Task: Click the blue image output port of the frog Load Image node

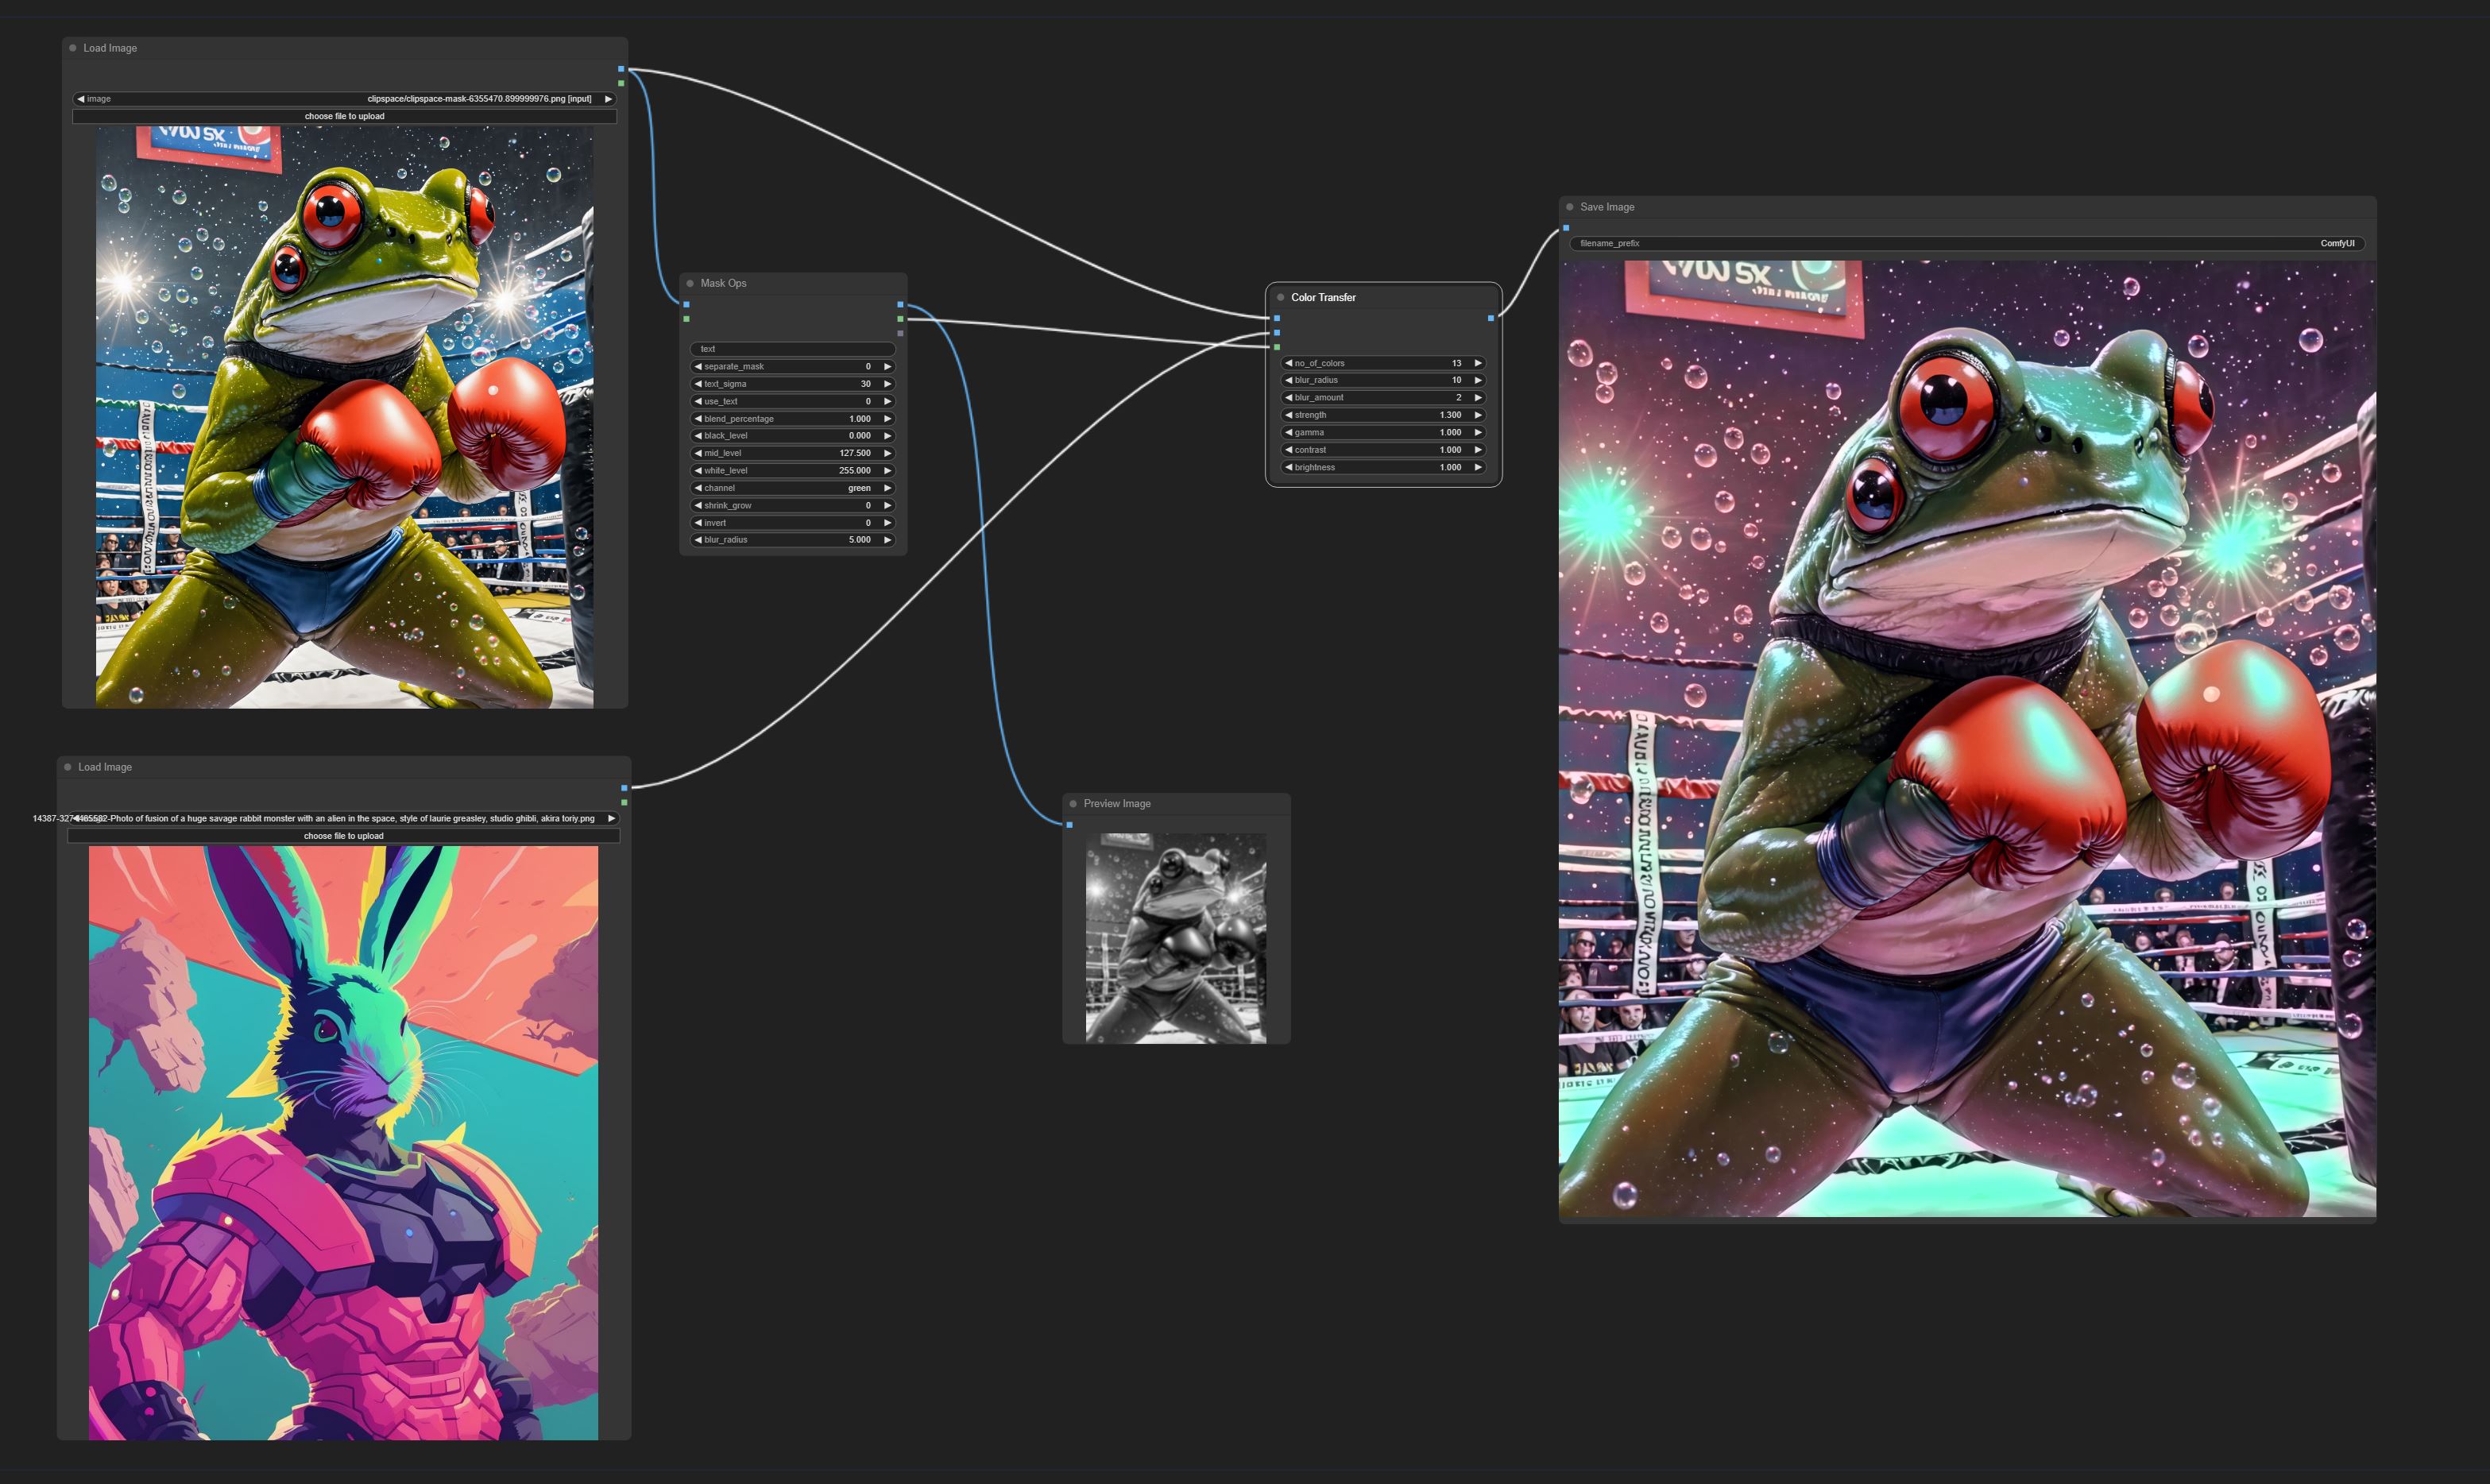Action: [621, 69]
